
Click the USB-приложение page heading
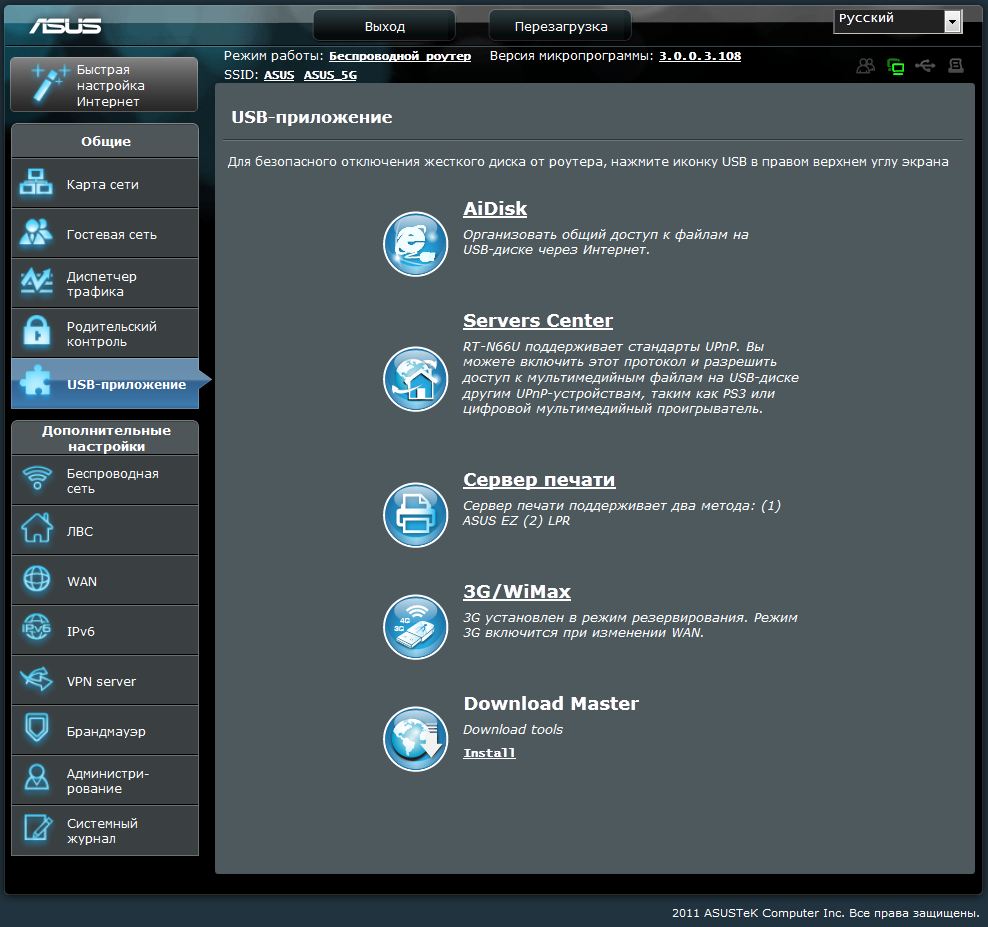311,117
